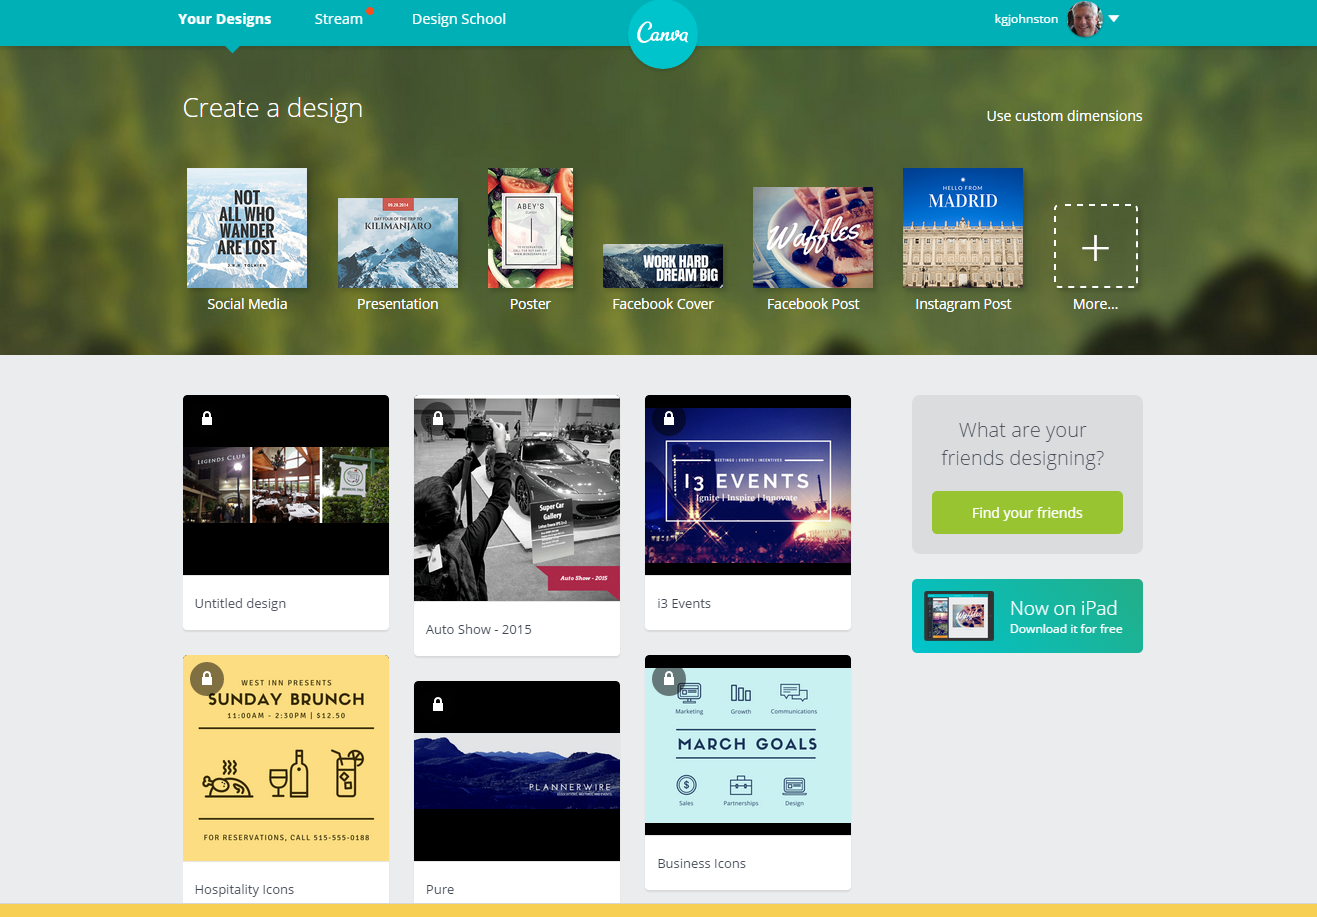Open the March Goals Business Icons design
Image resolution: width=1317 pixels, height=917 pixels.
748,745
